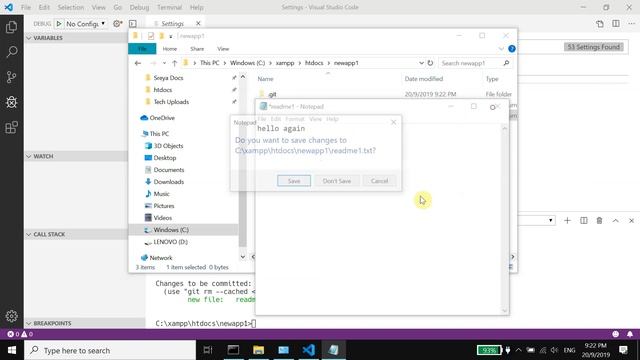
Task: Open the Debug view bug icon in VS Code
Action: (x=11, y=102)
